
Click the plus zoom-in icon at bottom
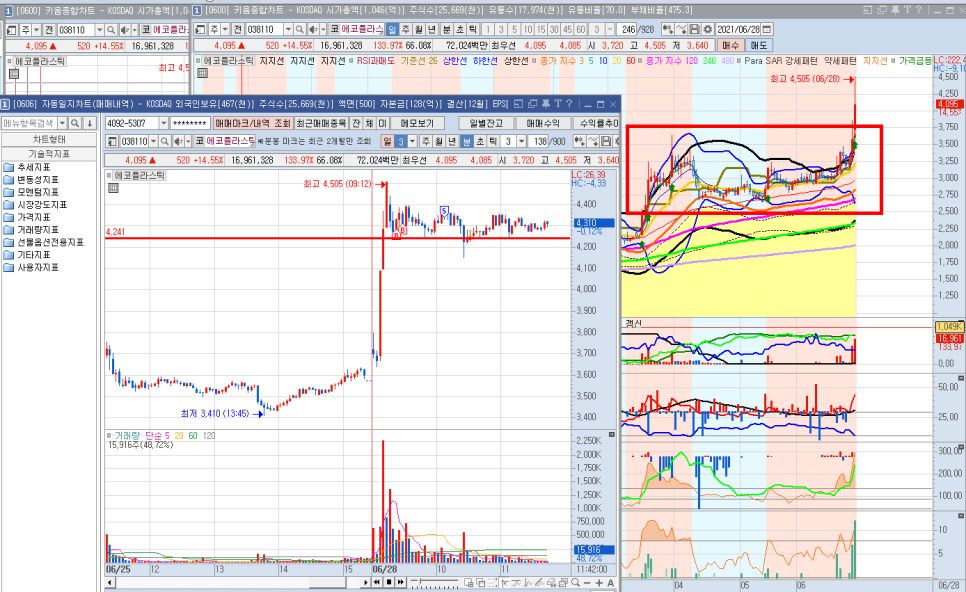point(599,582)
